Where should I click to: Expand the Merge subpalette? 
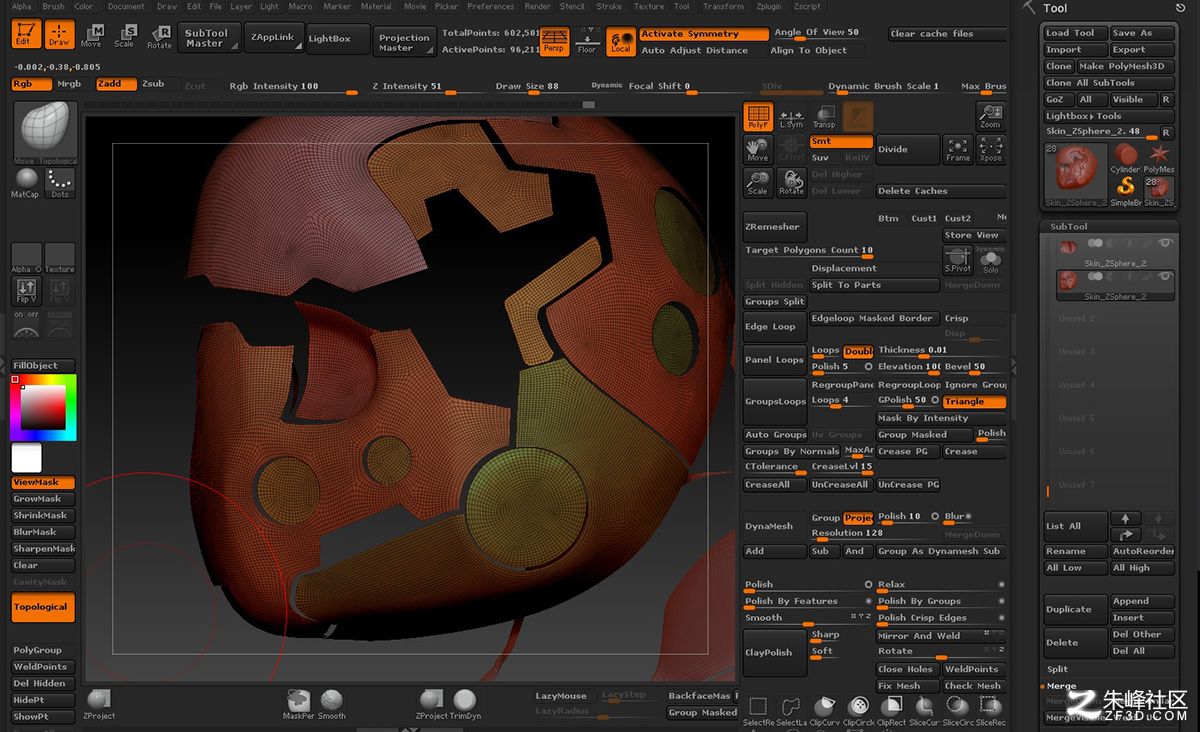1062,686
